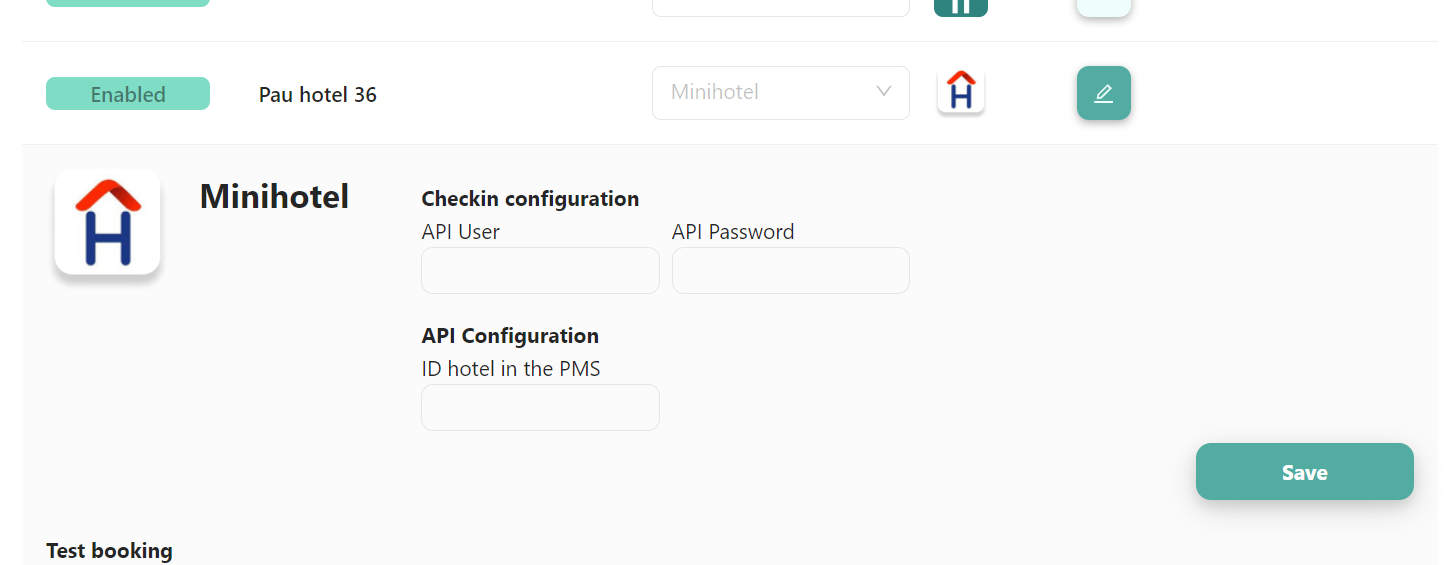
Task: Toggle the cut-off green status badge at top
Action: coord(128,3)
